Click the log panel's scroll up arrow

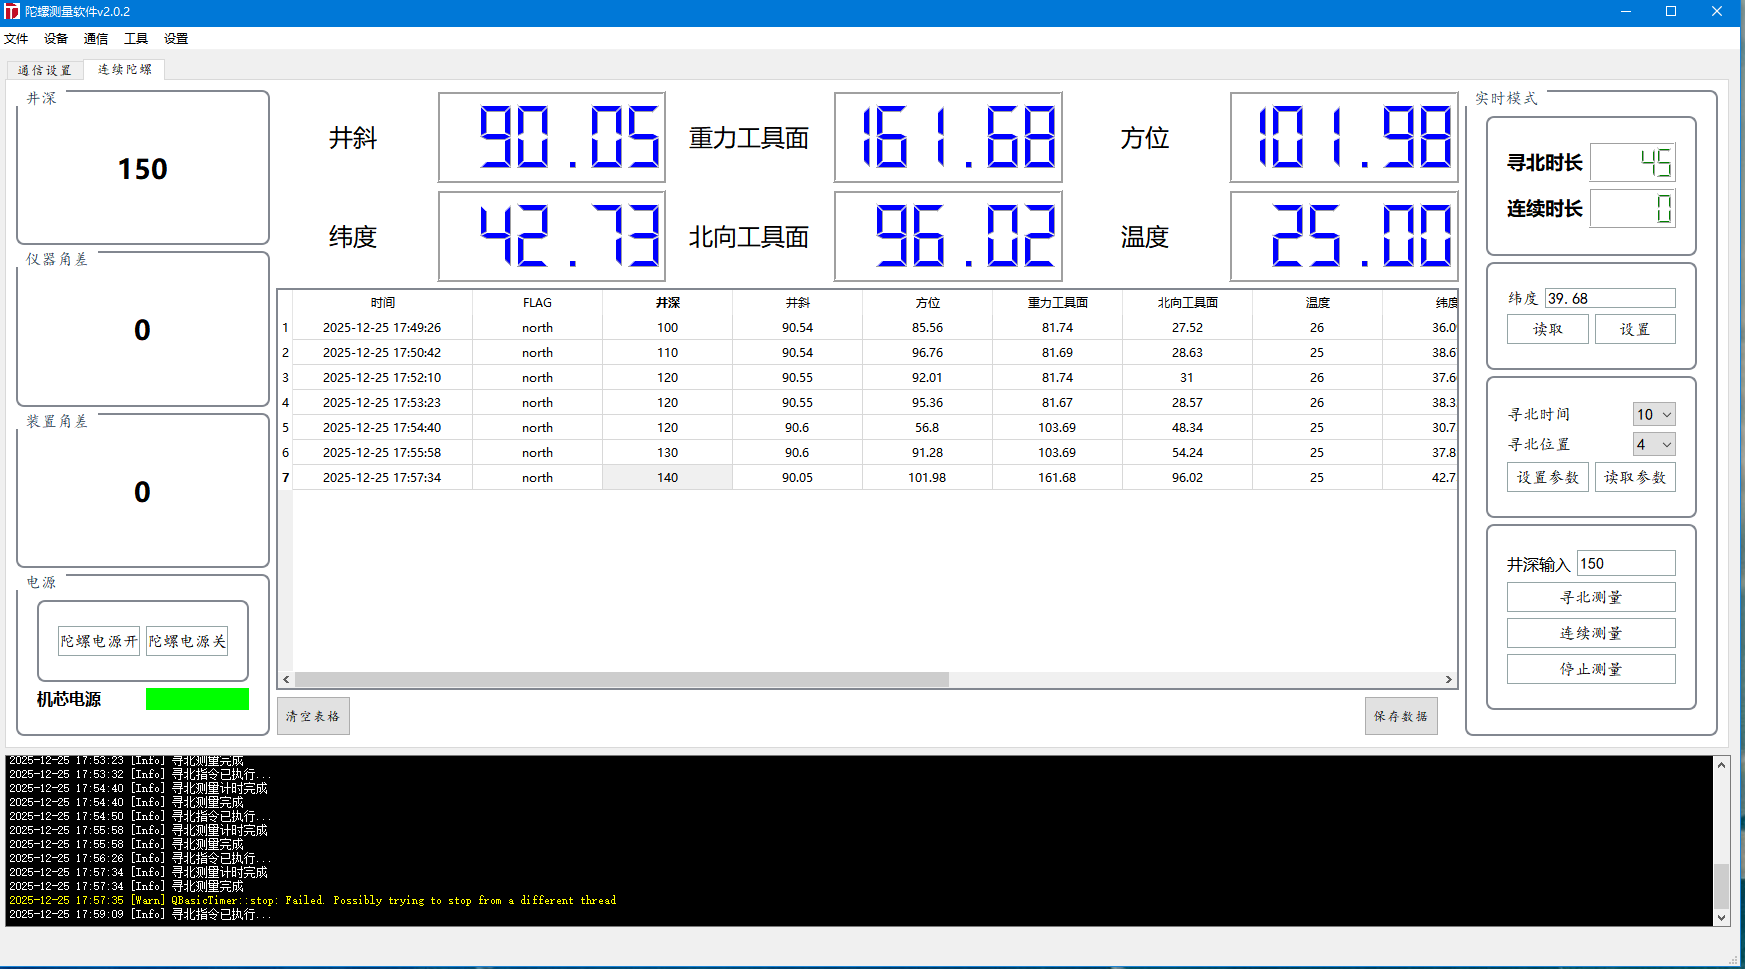click(x=1721, y=765)
